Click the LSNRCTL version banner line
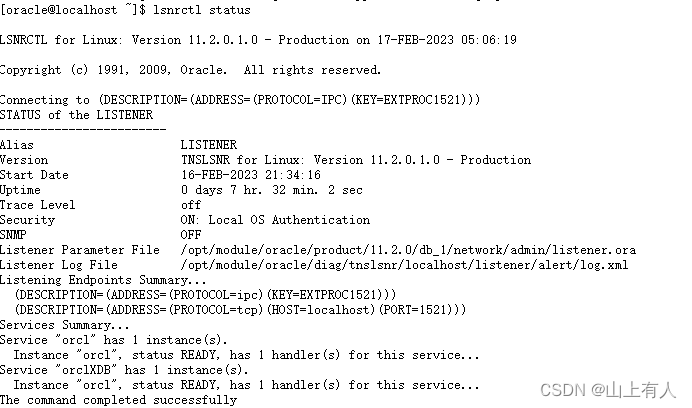 pyautogui.click(x=258, y=40)
